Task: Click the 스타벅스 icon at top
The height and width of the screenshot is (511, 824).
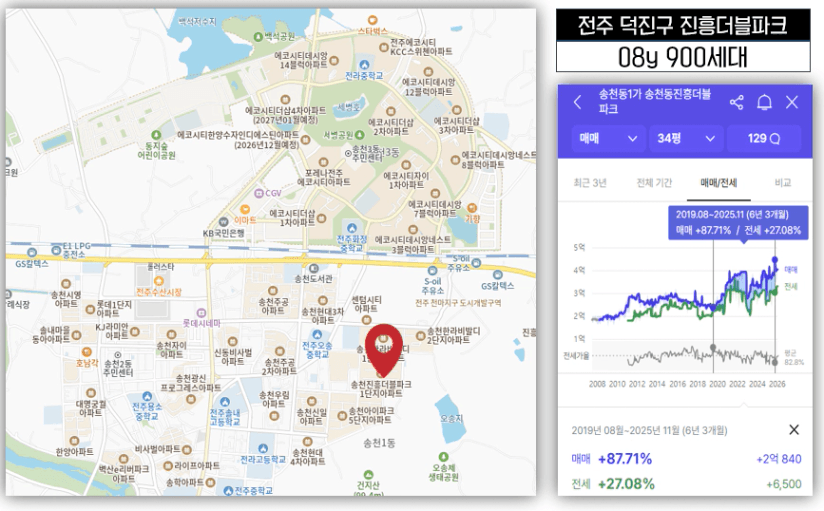Action: coord(373,20)
